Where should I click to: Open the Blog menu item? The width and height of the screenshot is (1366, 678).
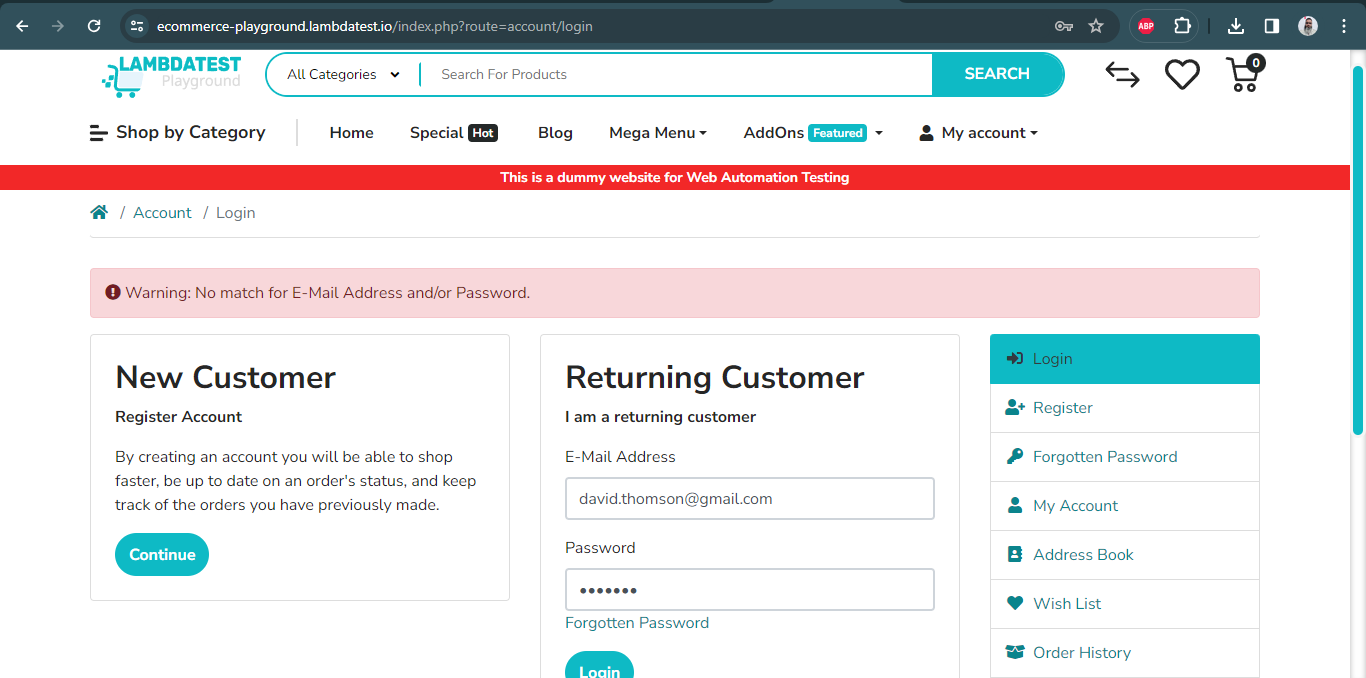(x=555, y=133)
